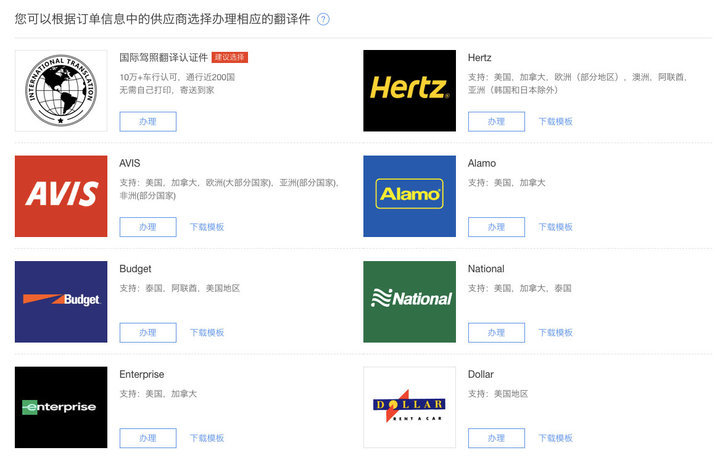720x458 pixels.
Task: Download the National template via 下载模板
Action: pos(556,333)
